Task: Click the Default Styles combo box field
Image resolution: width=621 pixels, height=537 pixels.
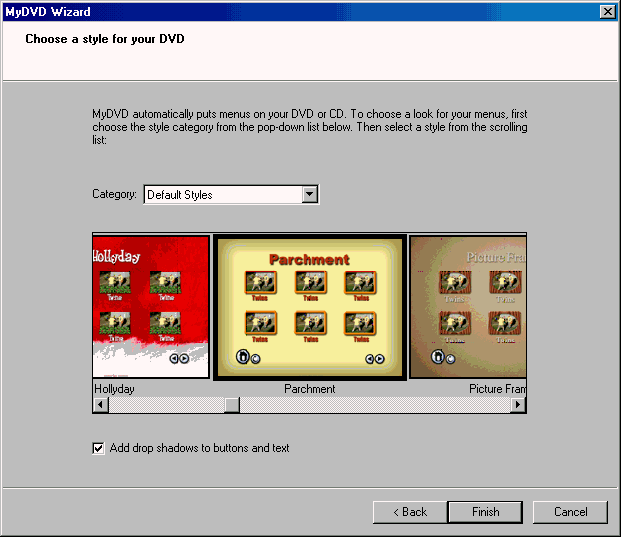Action: coord(231,194)
